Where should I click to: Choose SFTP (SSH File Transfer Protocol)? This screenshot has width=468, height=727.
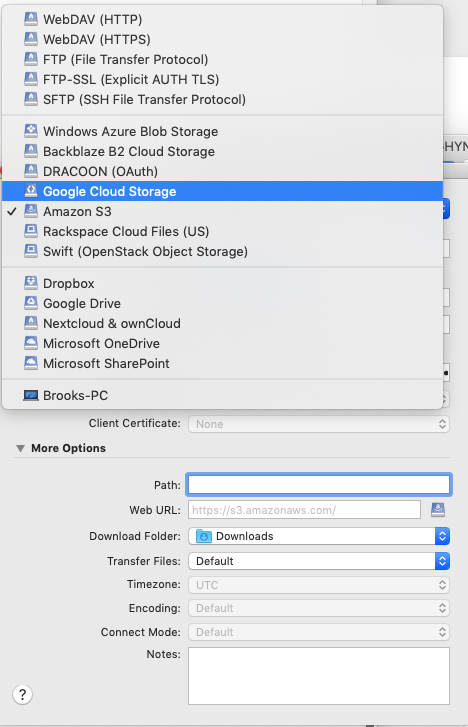[x=223, y=99]
